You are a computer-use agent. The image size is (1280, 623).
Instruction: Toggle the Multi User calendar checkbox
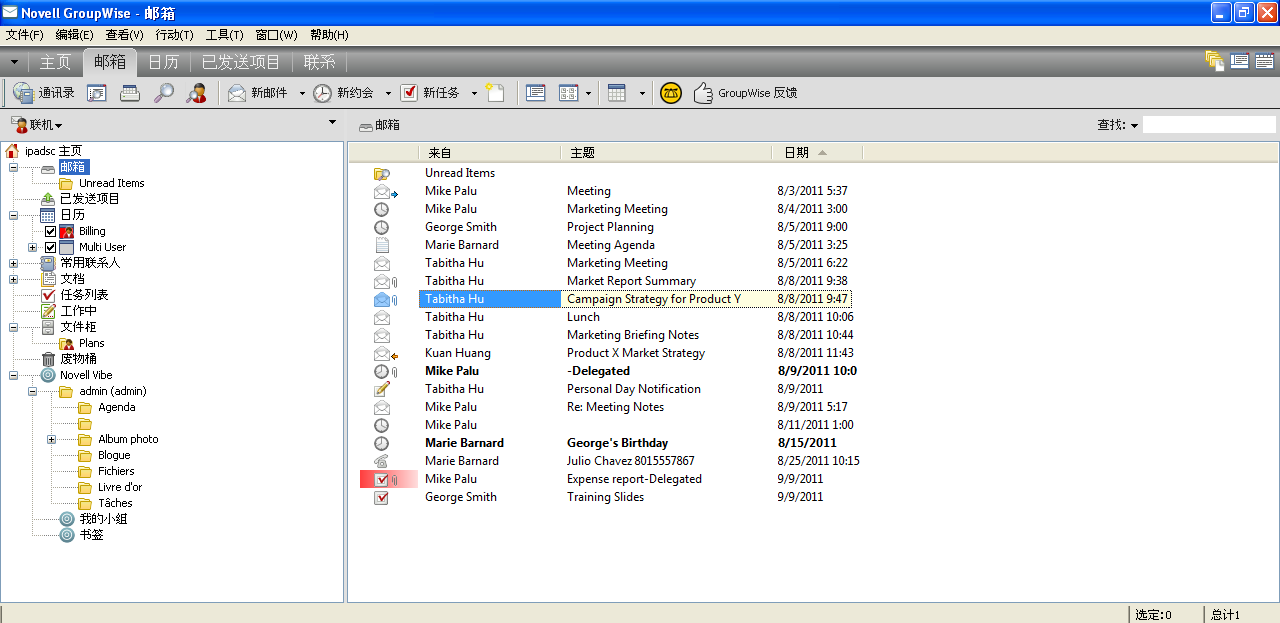(x=50, y=247)
